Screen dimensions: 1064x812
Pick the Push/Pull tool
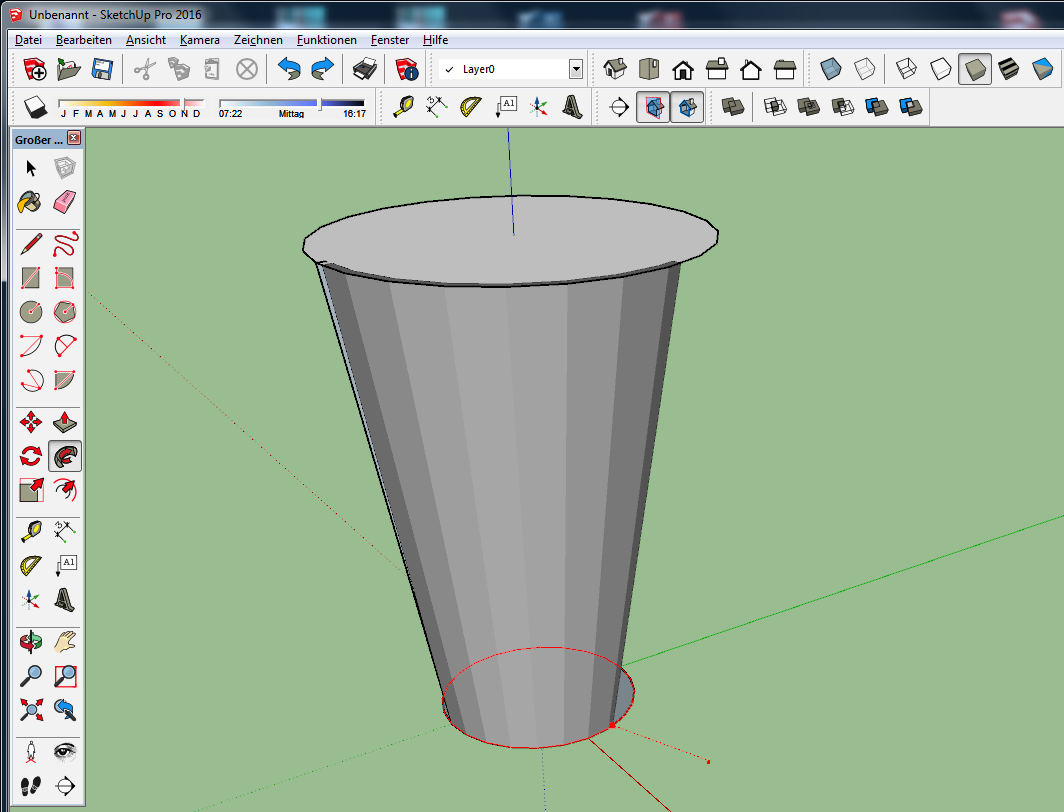click(x=65, y=422)
